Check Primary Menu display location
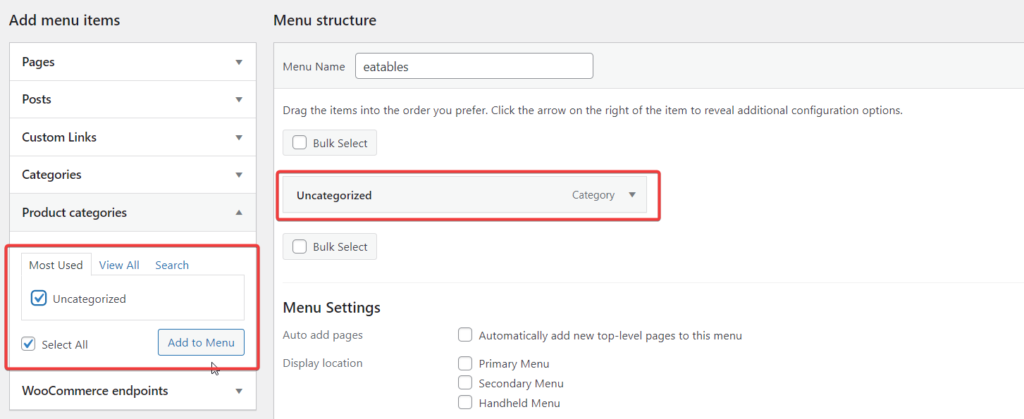The height and width of the screenshot is (419, 1024). [465, 363]
